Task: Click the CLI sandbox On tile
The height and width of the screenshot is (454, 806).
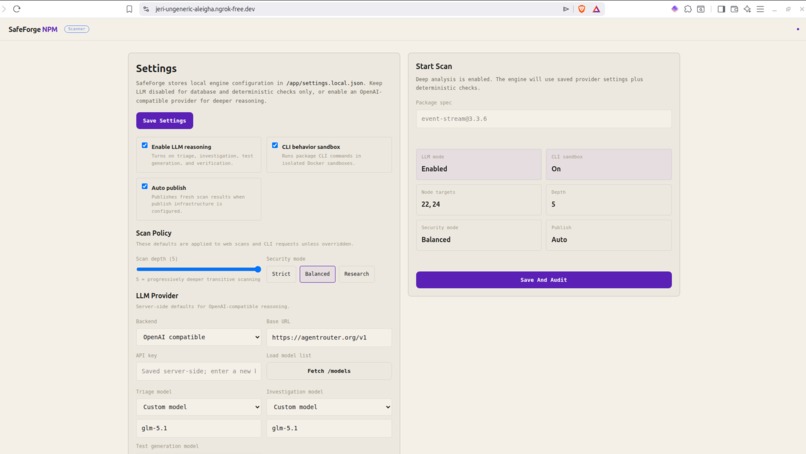Action: click(x=609, y=164)
